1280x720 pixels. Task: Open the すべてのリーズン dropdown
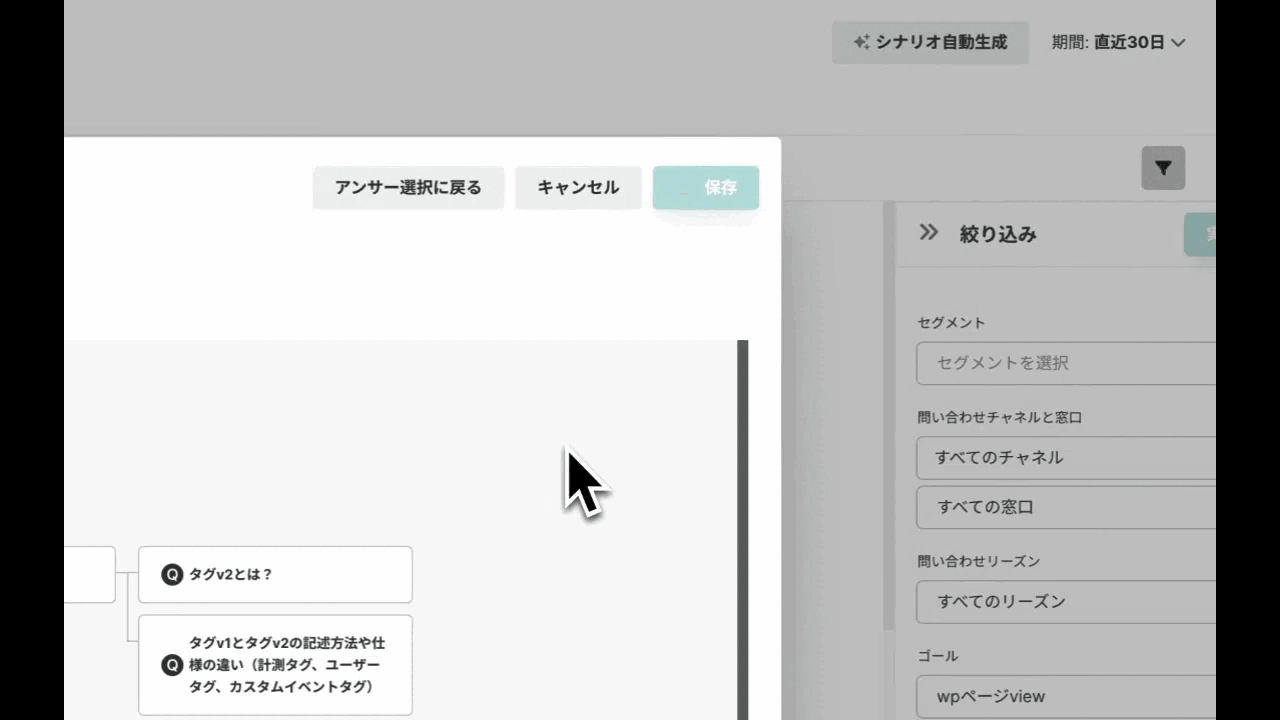(1066, 601)
